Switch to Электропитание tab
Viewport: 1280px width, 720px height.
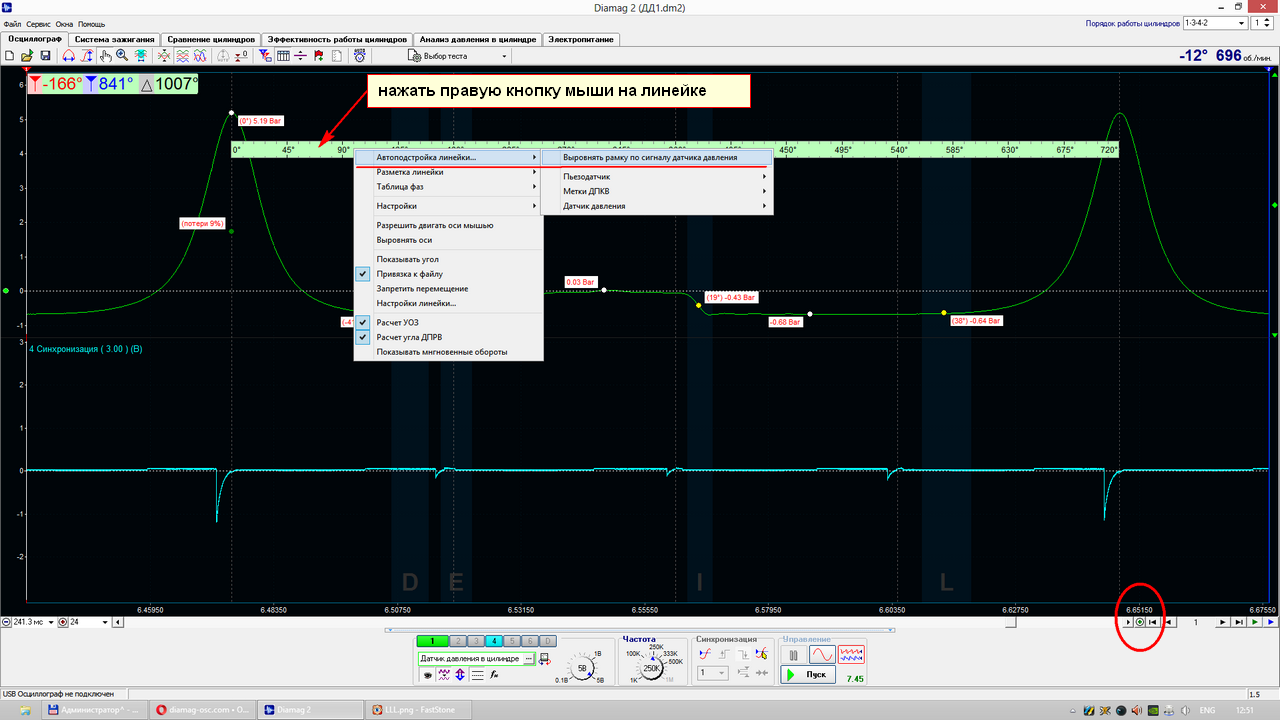pyautogui.click(x=581, y=39)
